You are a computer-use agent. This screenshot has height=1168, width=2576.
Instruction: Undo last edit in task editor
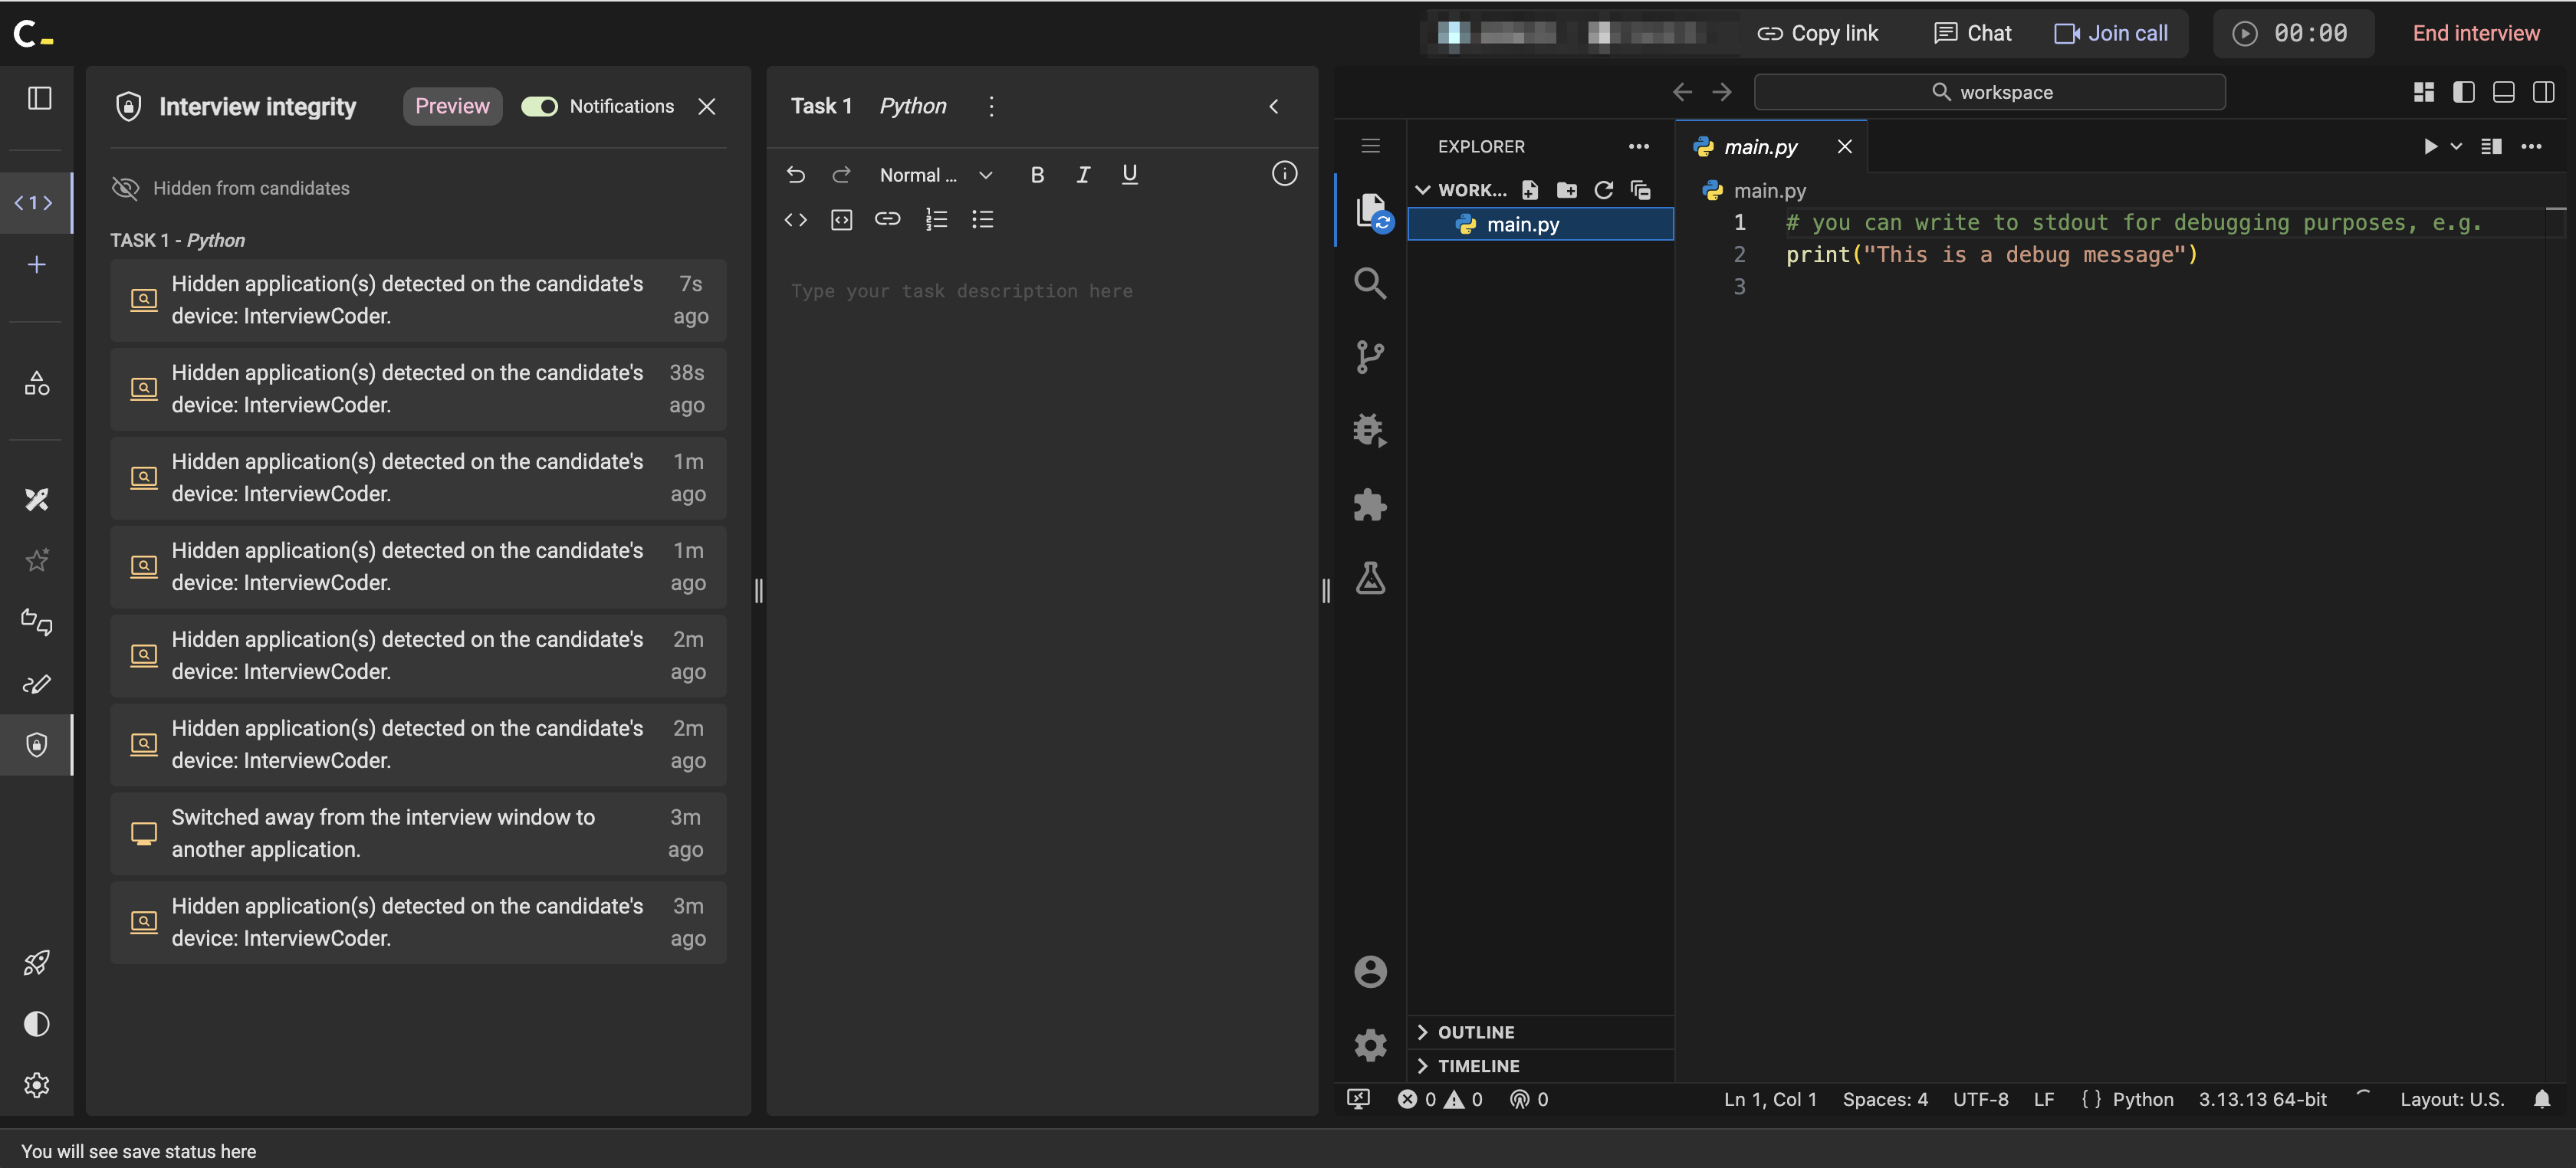(795, 175)
